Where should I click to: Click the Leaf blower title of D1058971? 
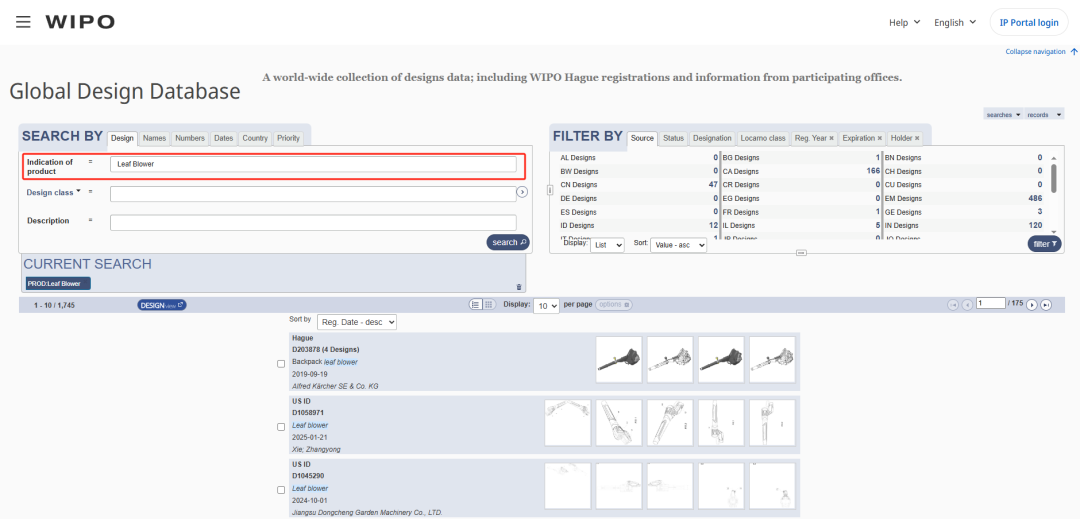310,425
